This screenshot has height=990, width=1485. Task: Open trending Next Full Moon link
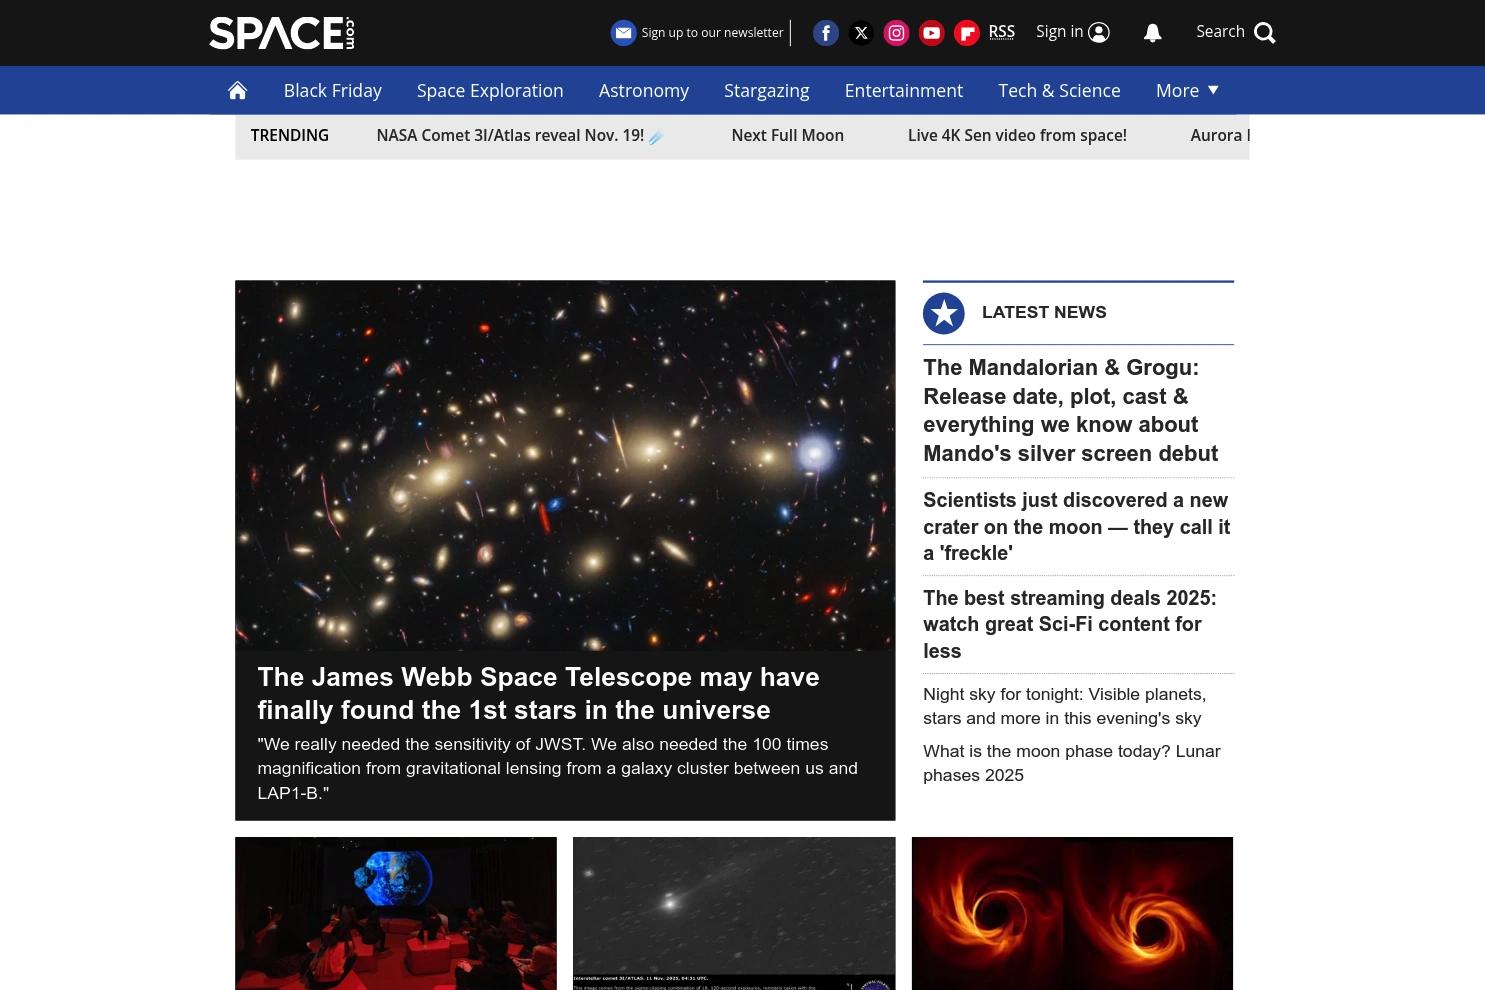788,136
